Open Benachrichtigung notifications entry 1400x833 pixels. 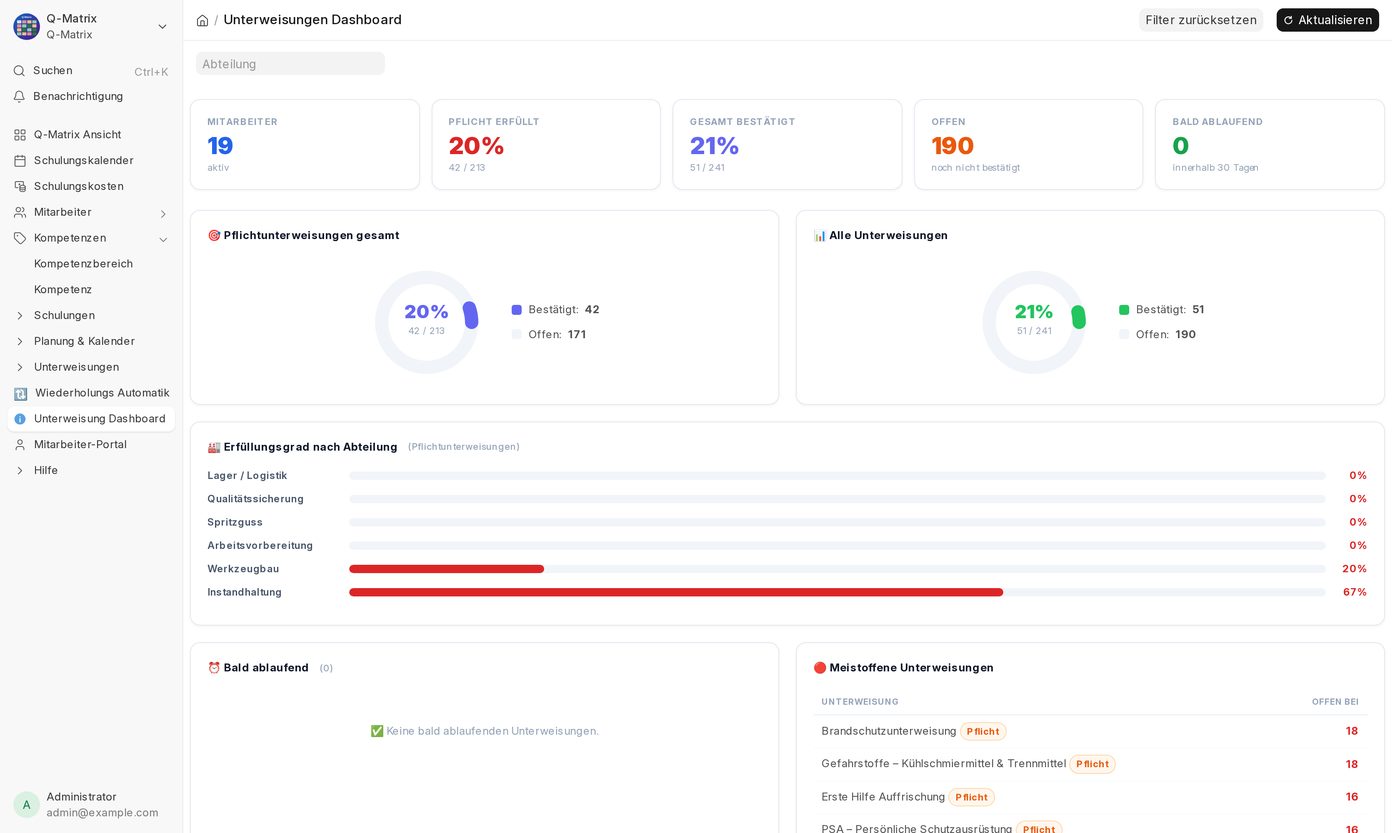pyautogui.click(x=91, y=97)
